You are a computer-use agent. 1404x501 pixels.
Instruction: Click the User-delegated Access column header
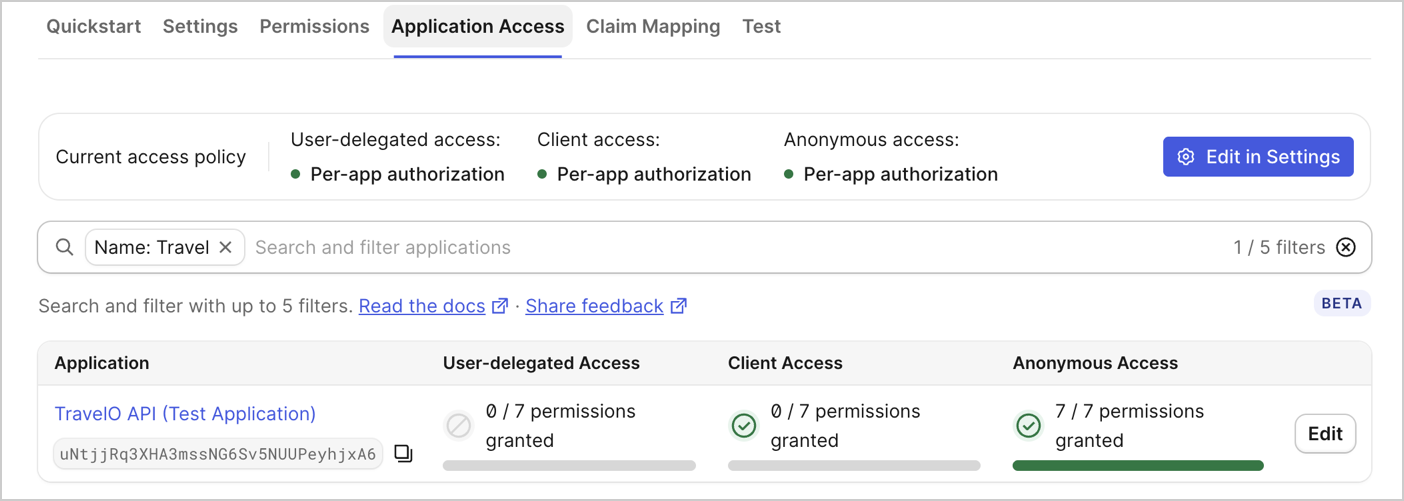pyautogui.click(x=541, y=363)
